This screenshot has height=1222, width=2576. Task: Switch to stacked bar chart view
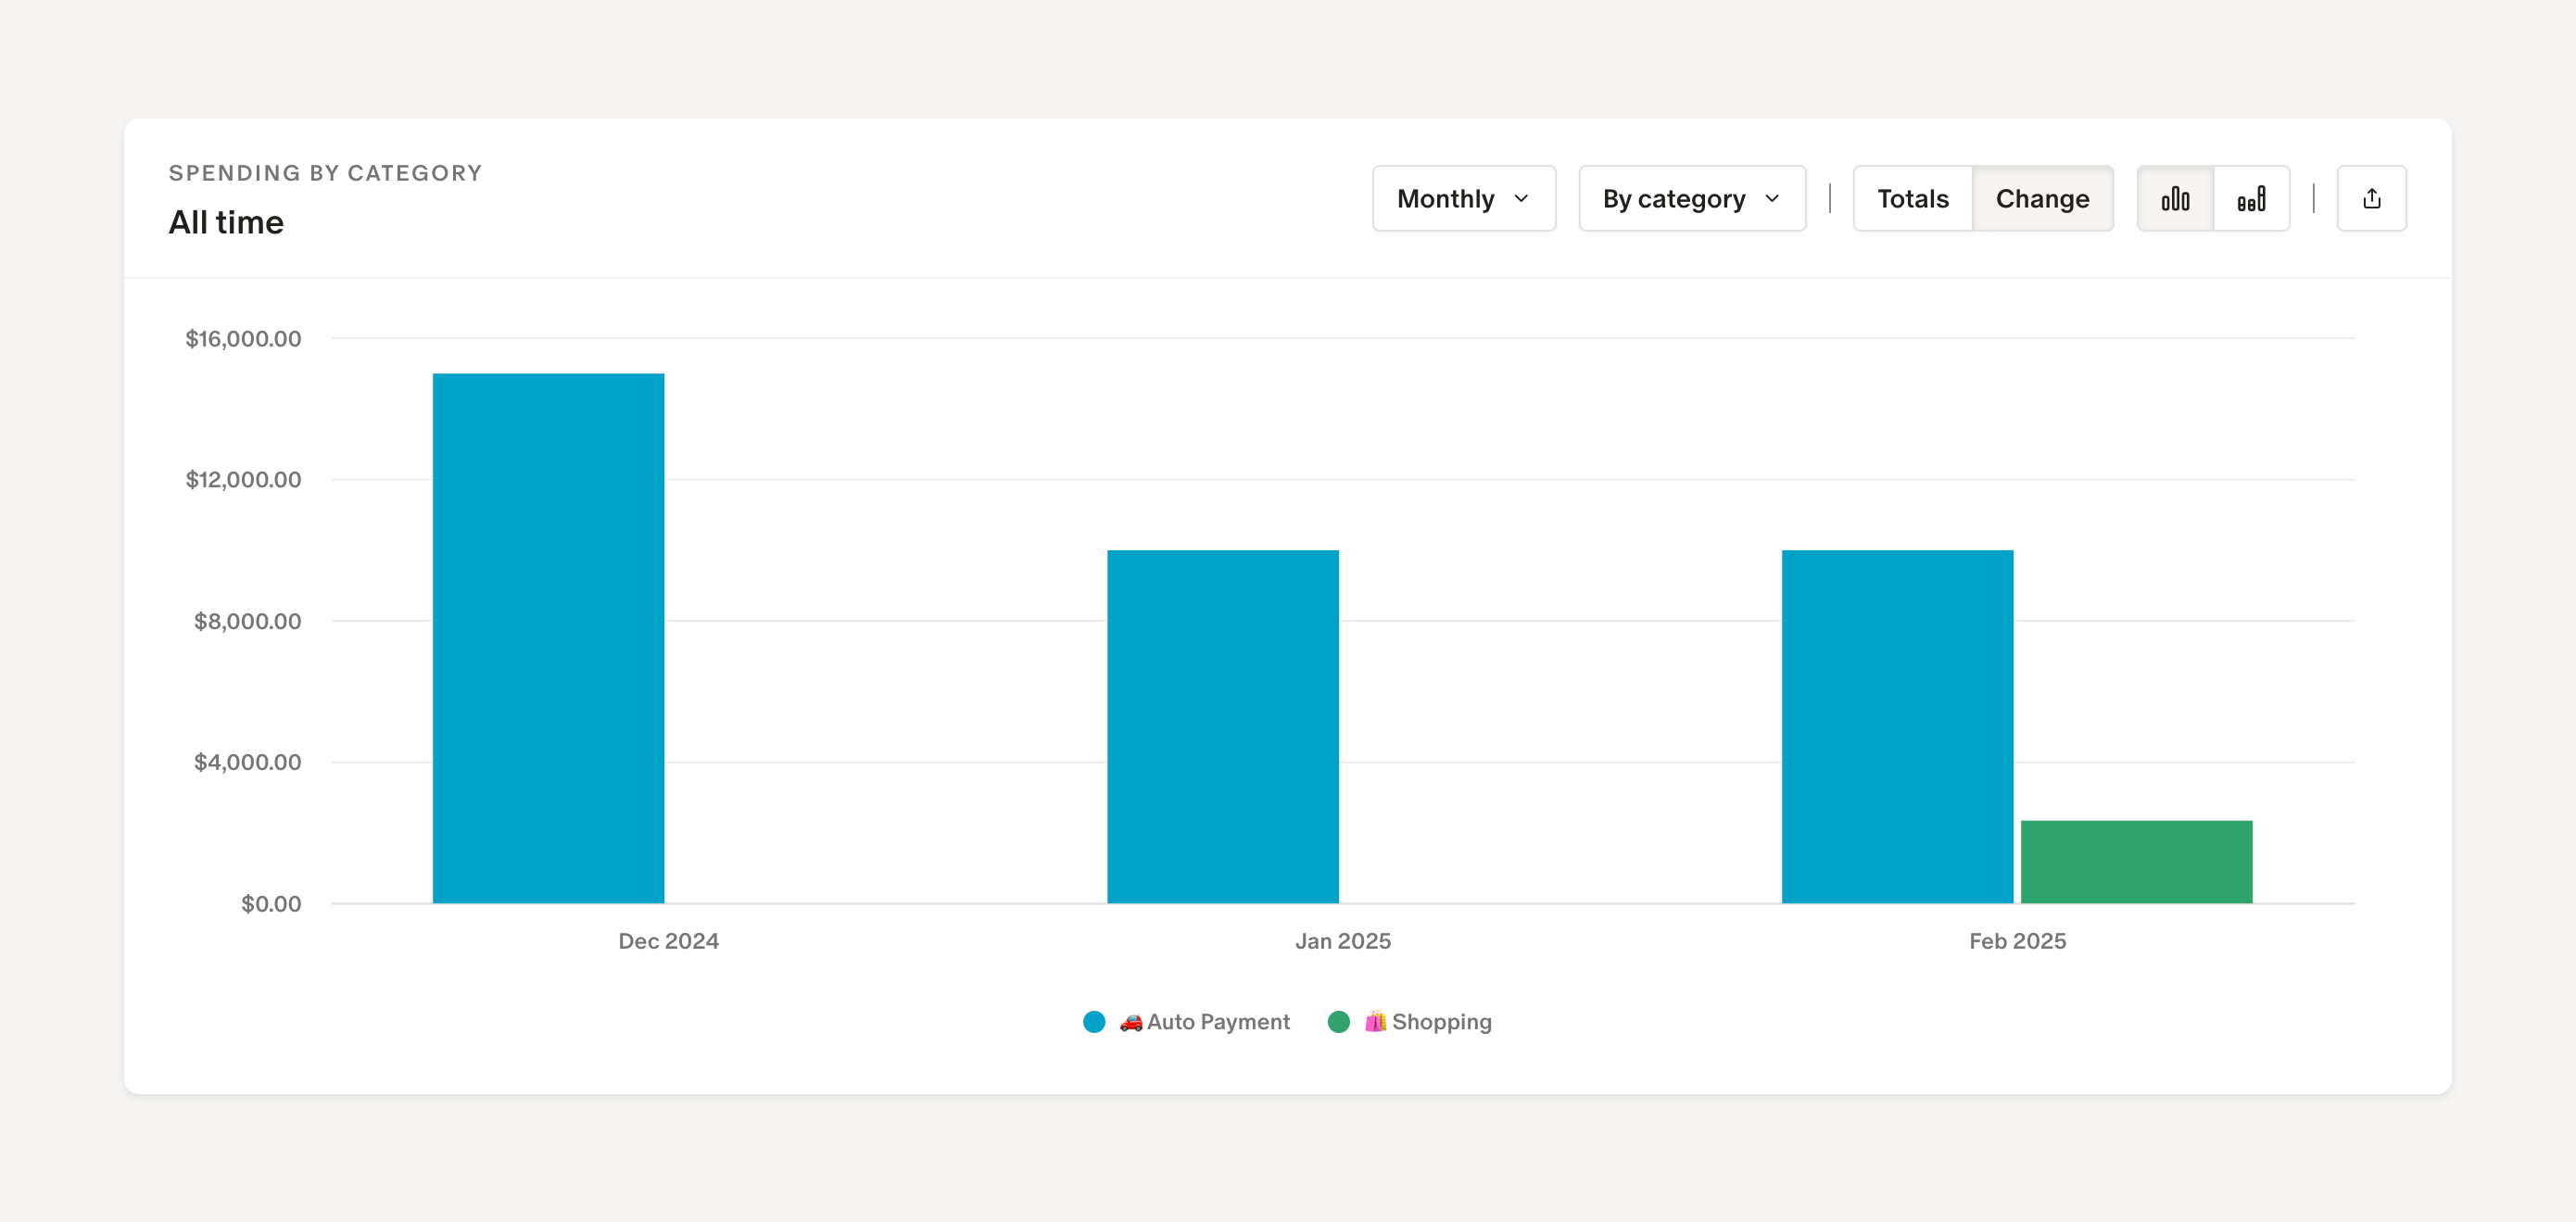[x=2251, y=199]
